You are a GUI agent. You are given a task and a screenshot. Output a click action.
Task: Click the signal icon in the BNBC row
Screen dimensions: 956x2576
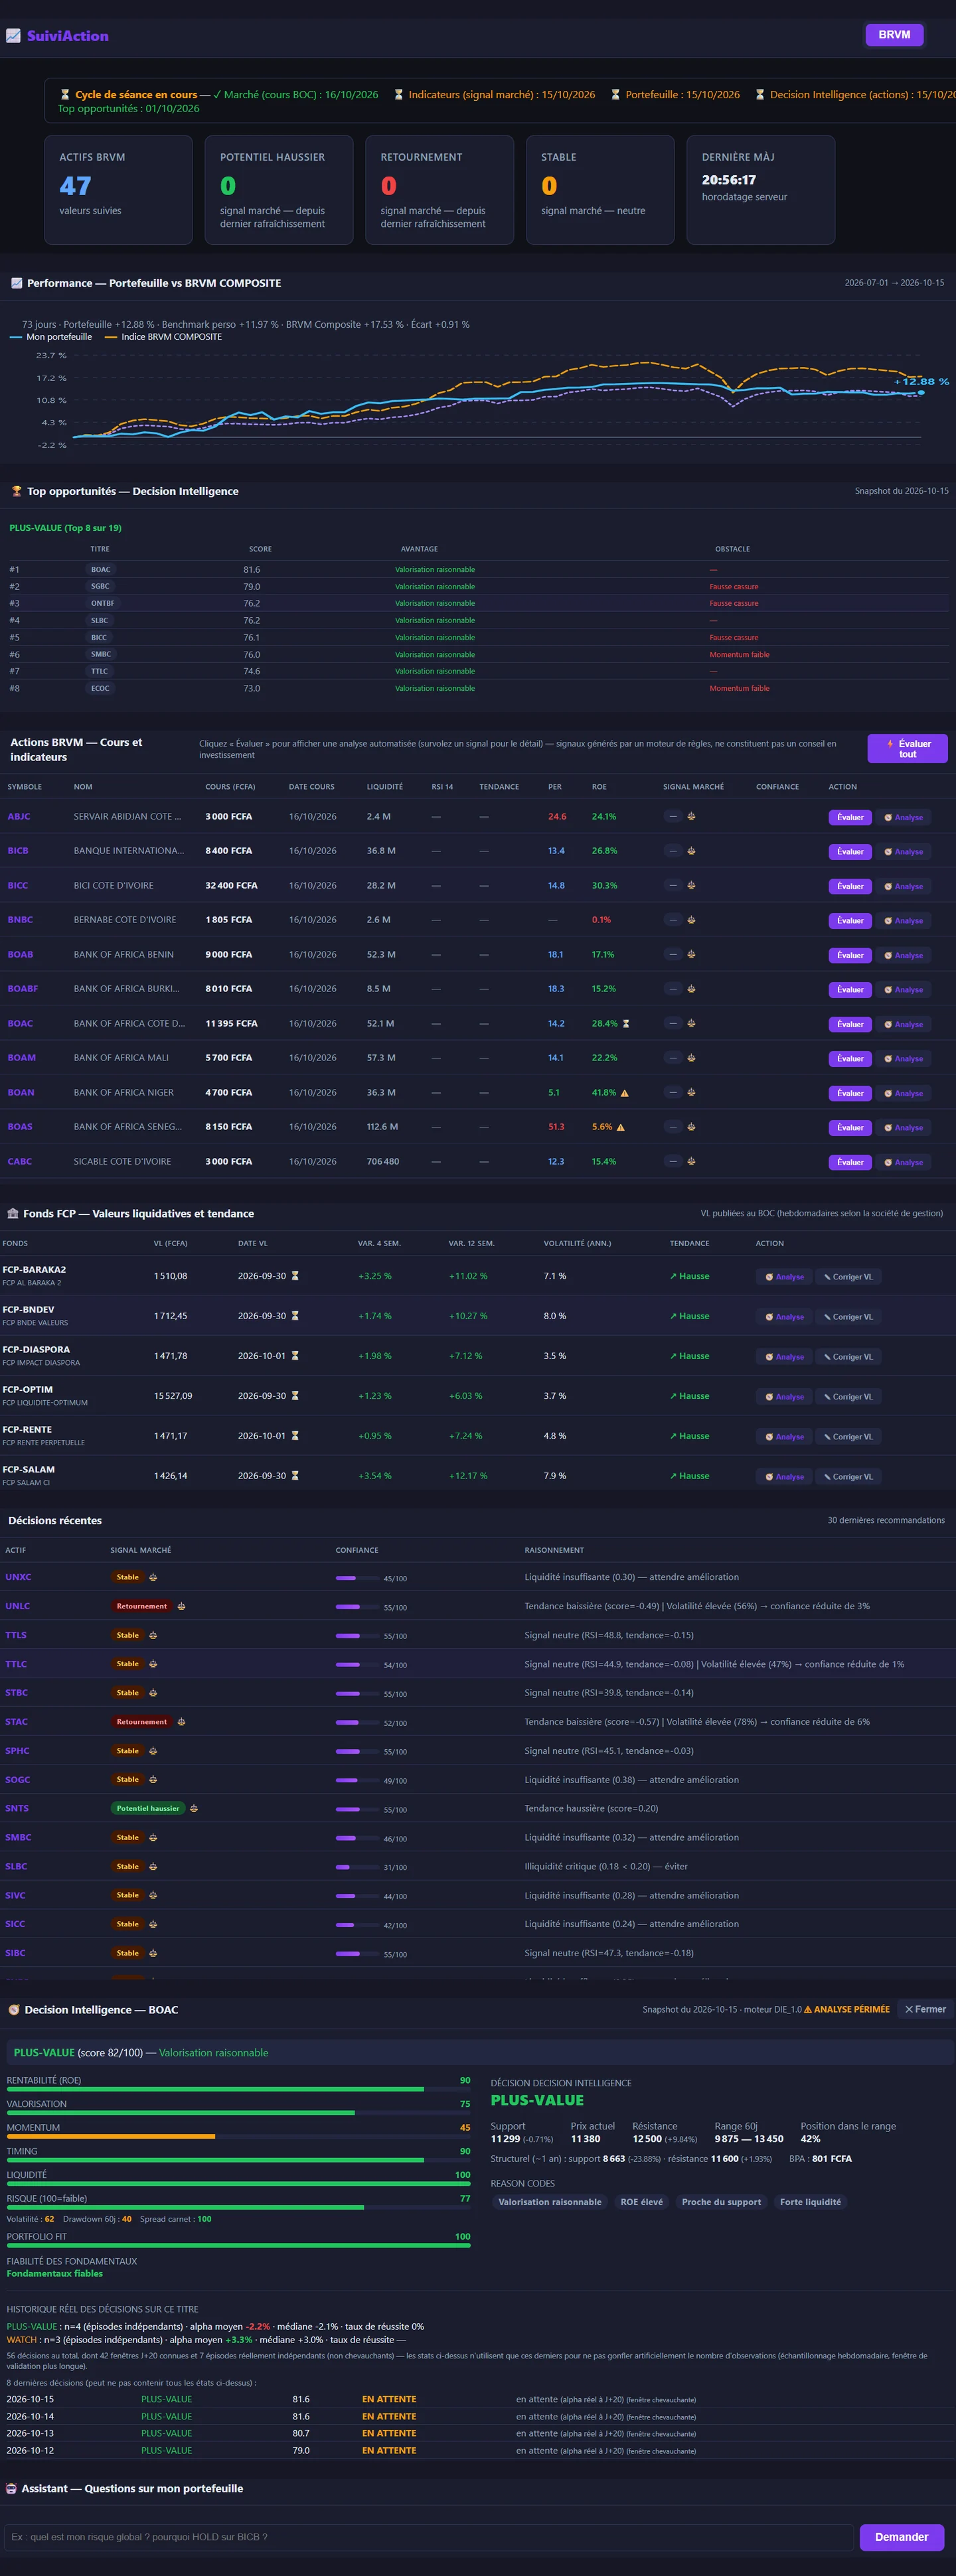(x=691, y=920)
